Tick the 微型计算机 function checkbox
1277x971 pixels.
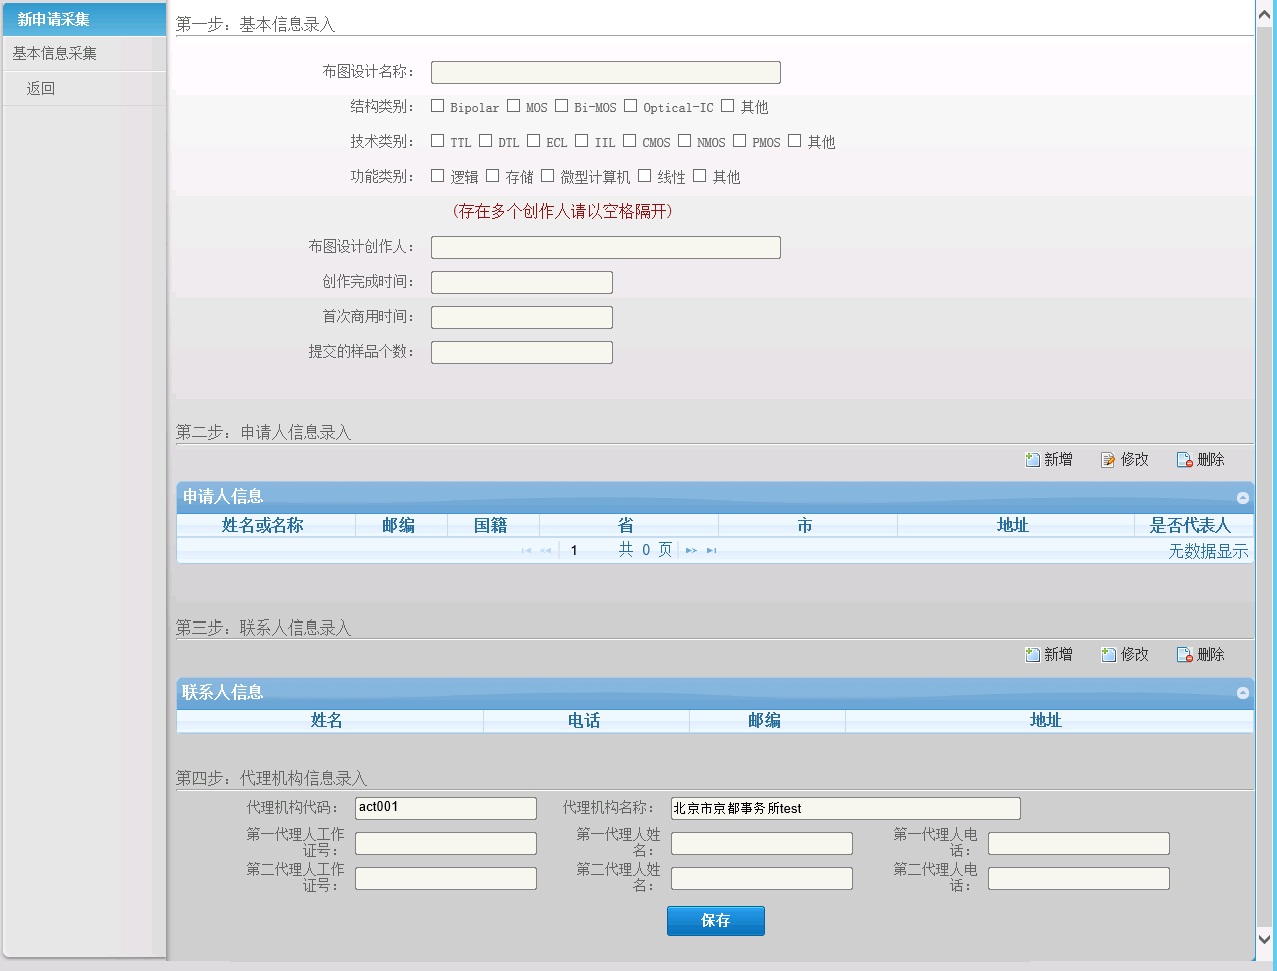[x=548, y=176]
